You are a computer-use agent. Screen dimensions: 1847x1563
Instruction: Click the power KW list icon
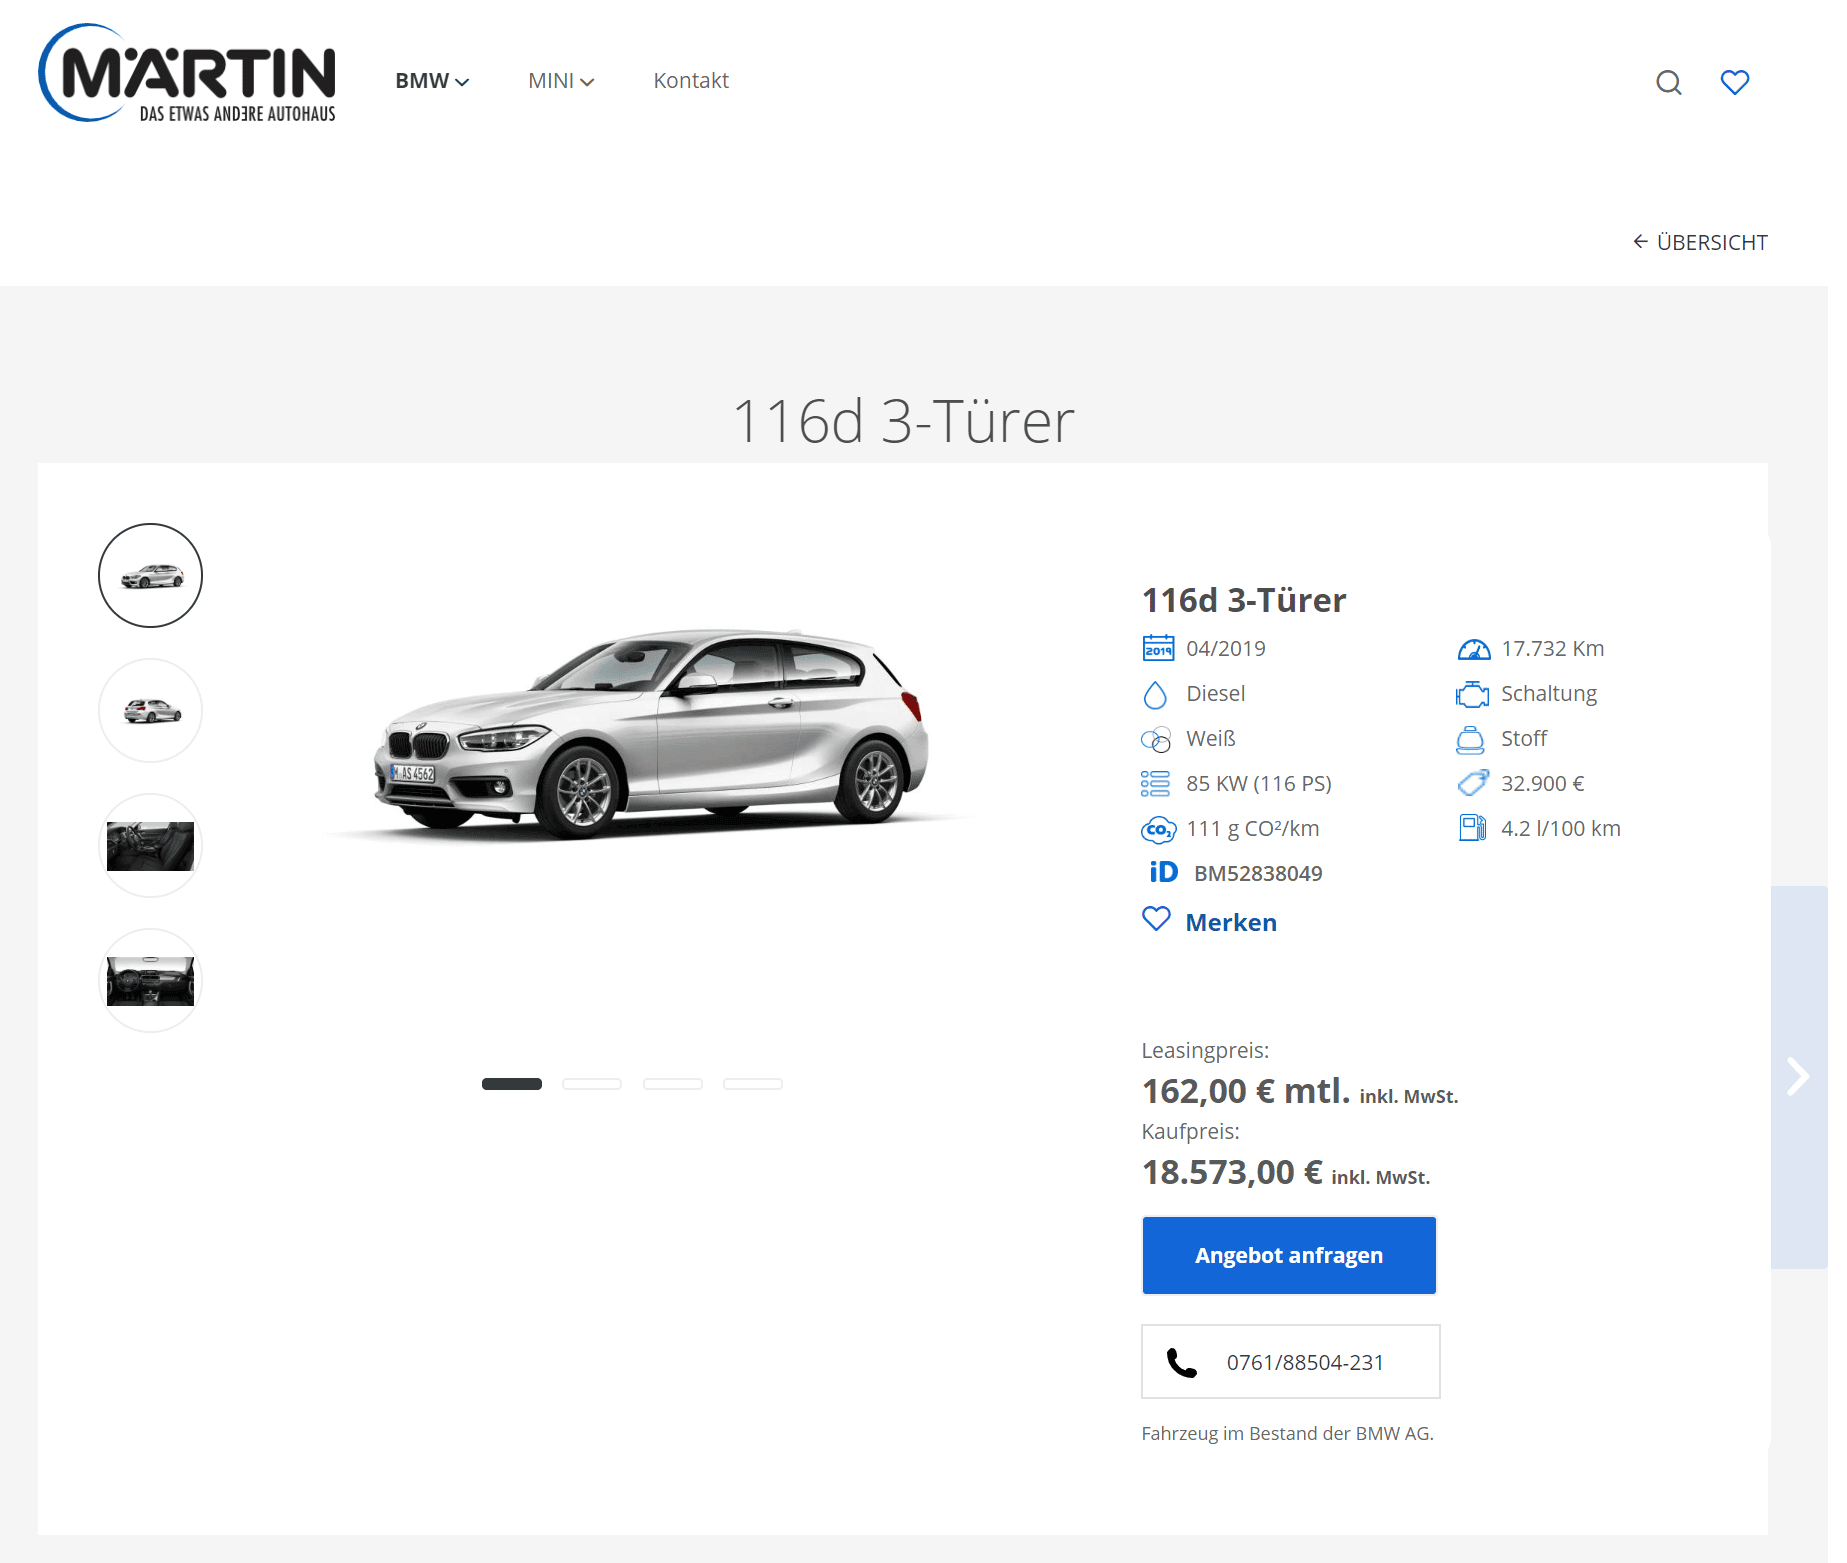1155,784
